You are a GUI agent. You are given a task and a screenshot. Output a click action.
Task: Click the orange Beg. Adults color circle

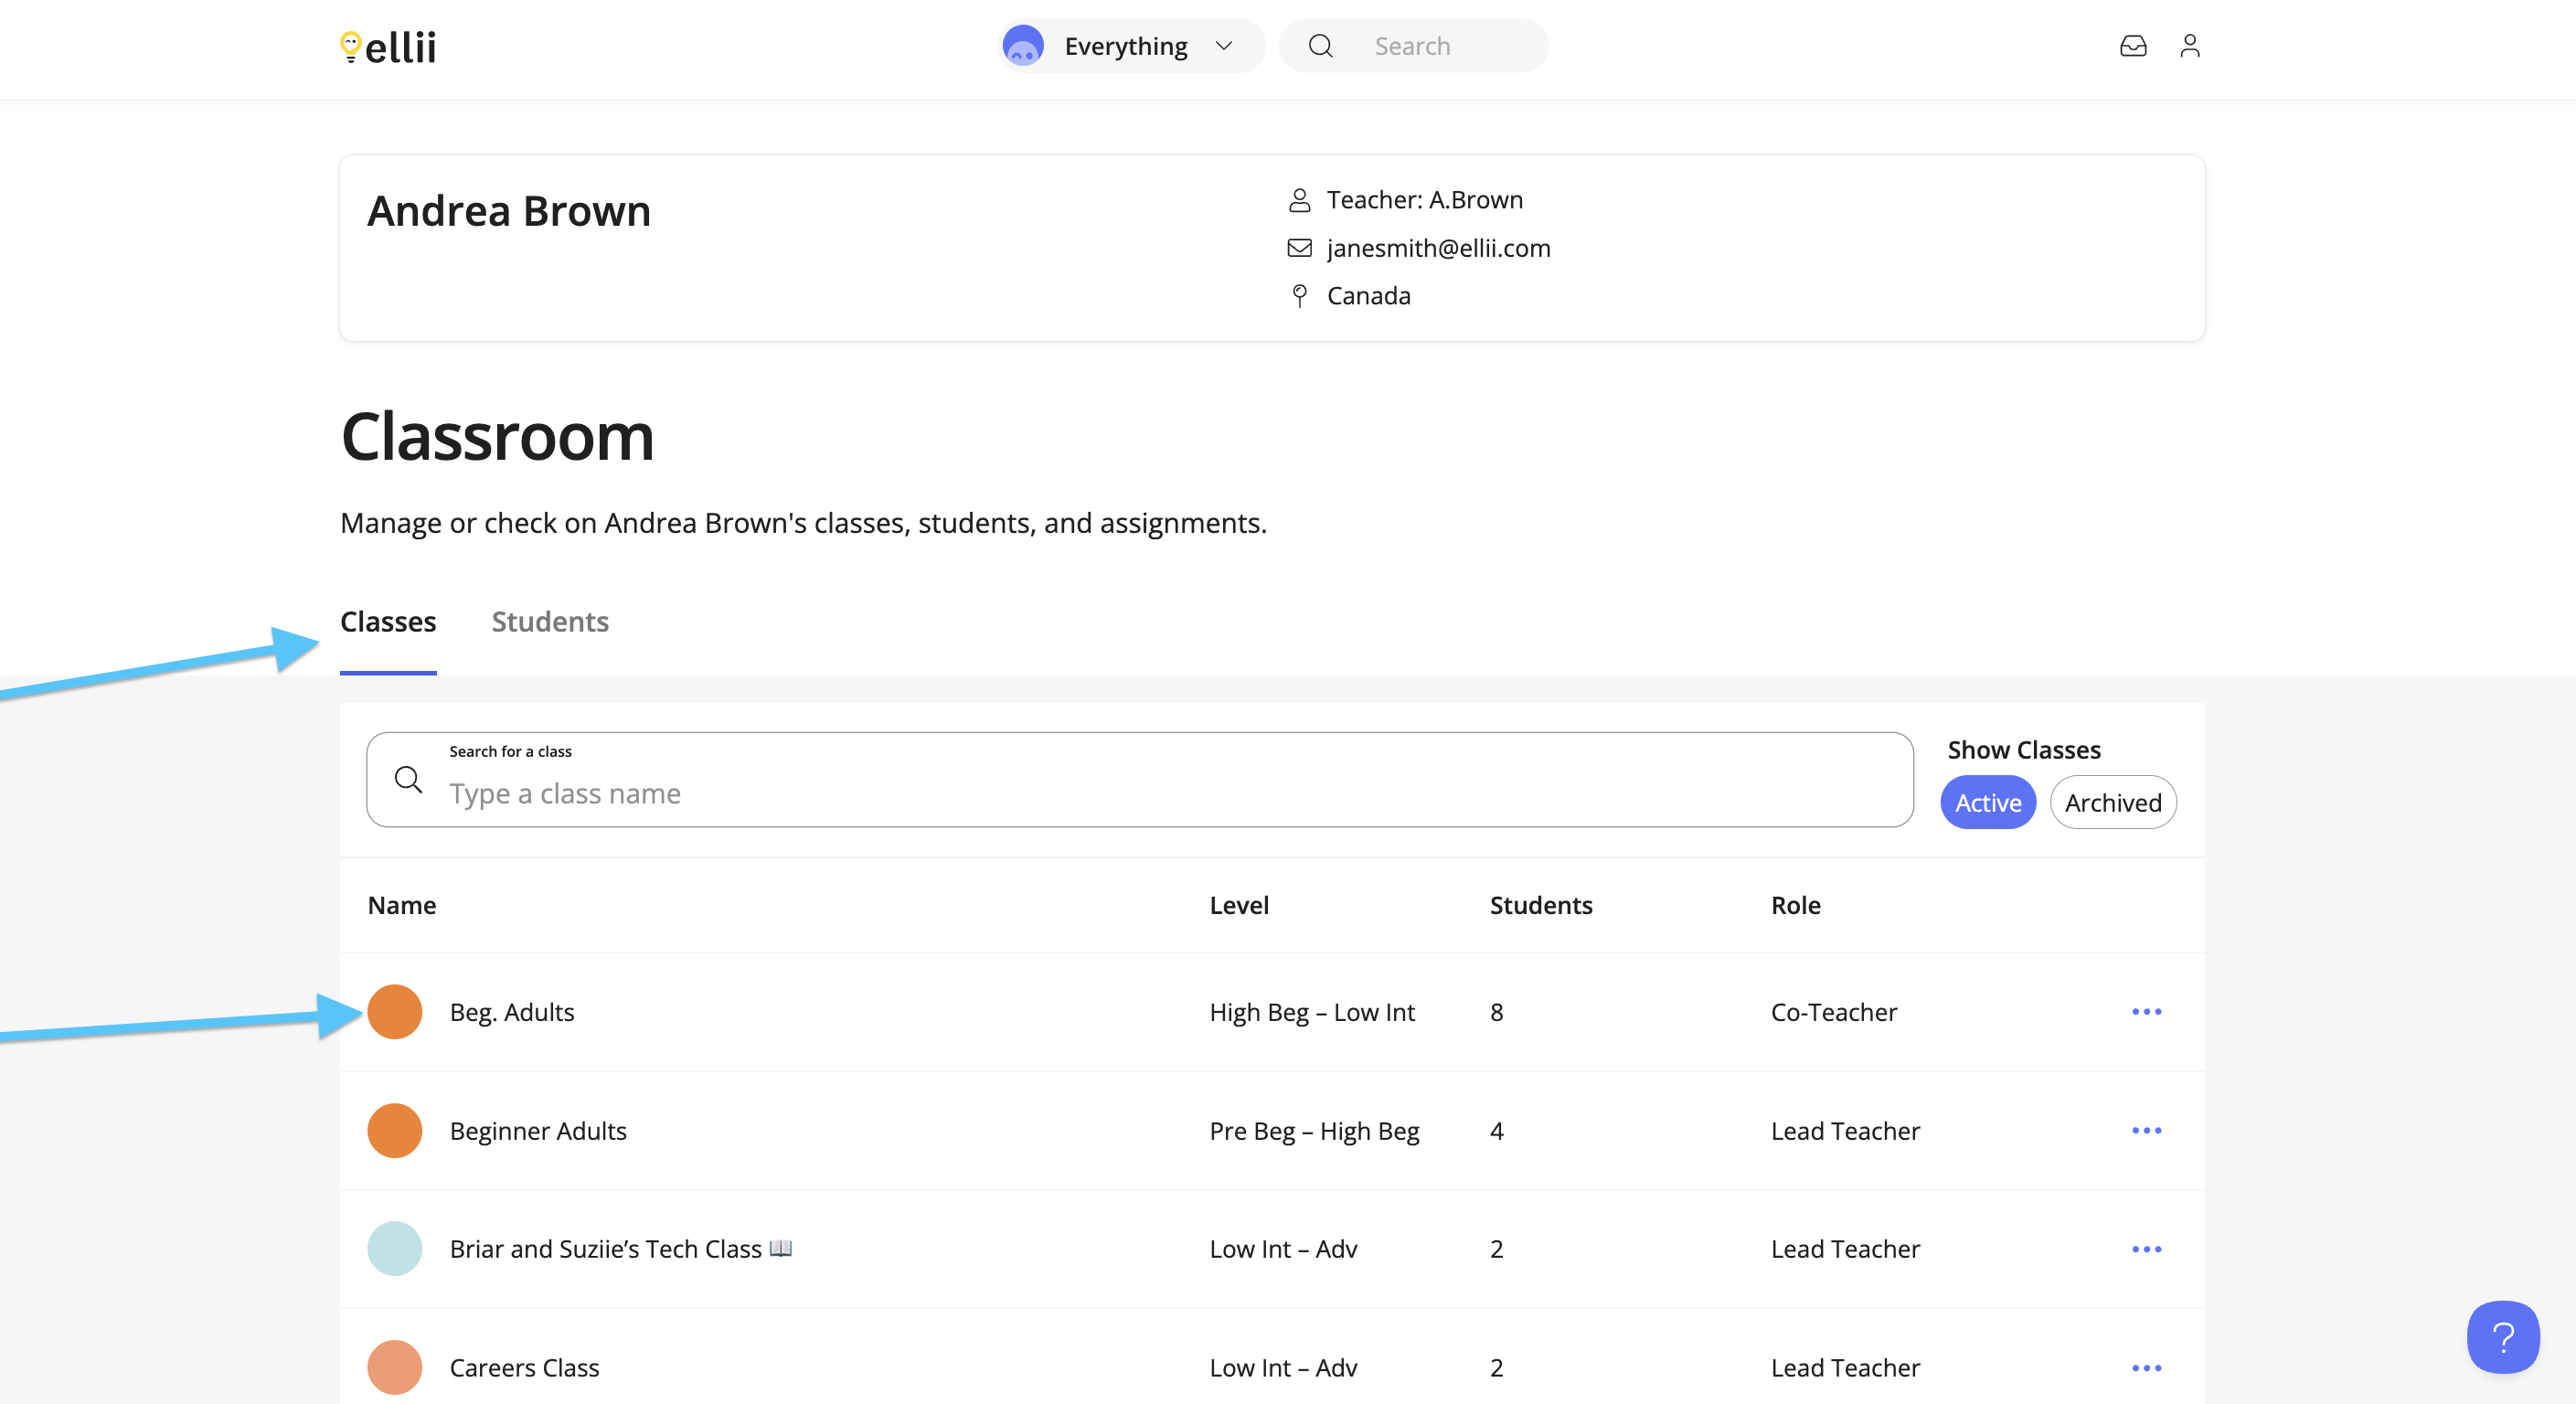click(394, 1012)
